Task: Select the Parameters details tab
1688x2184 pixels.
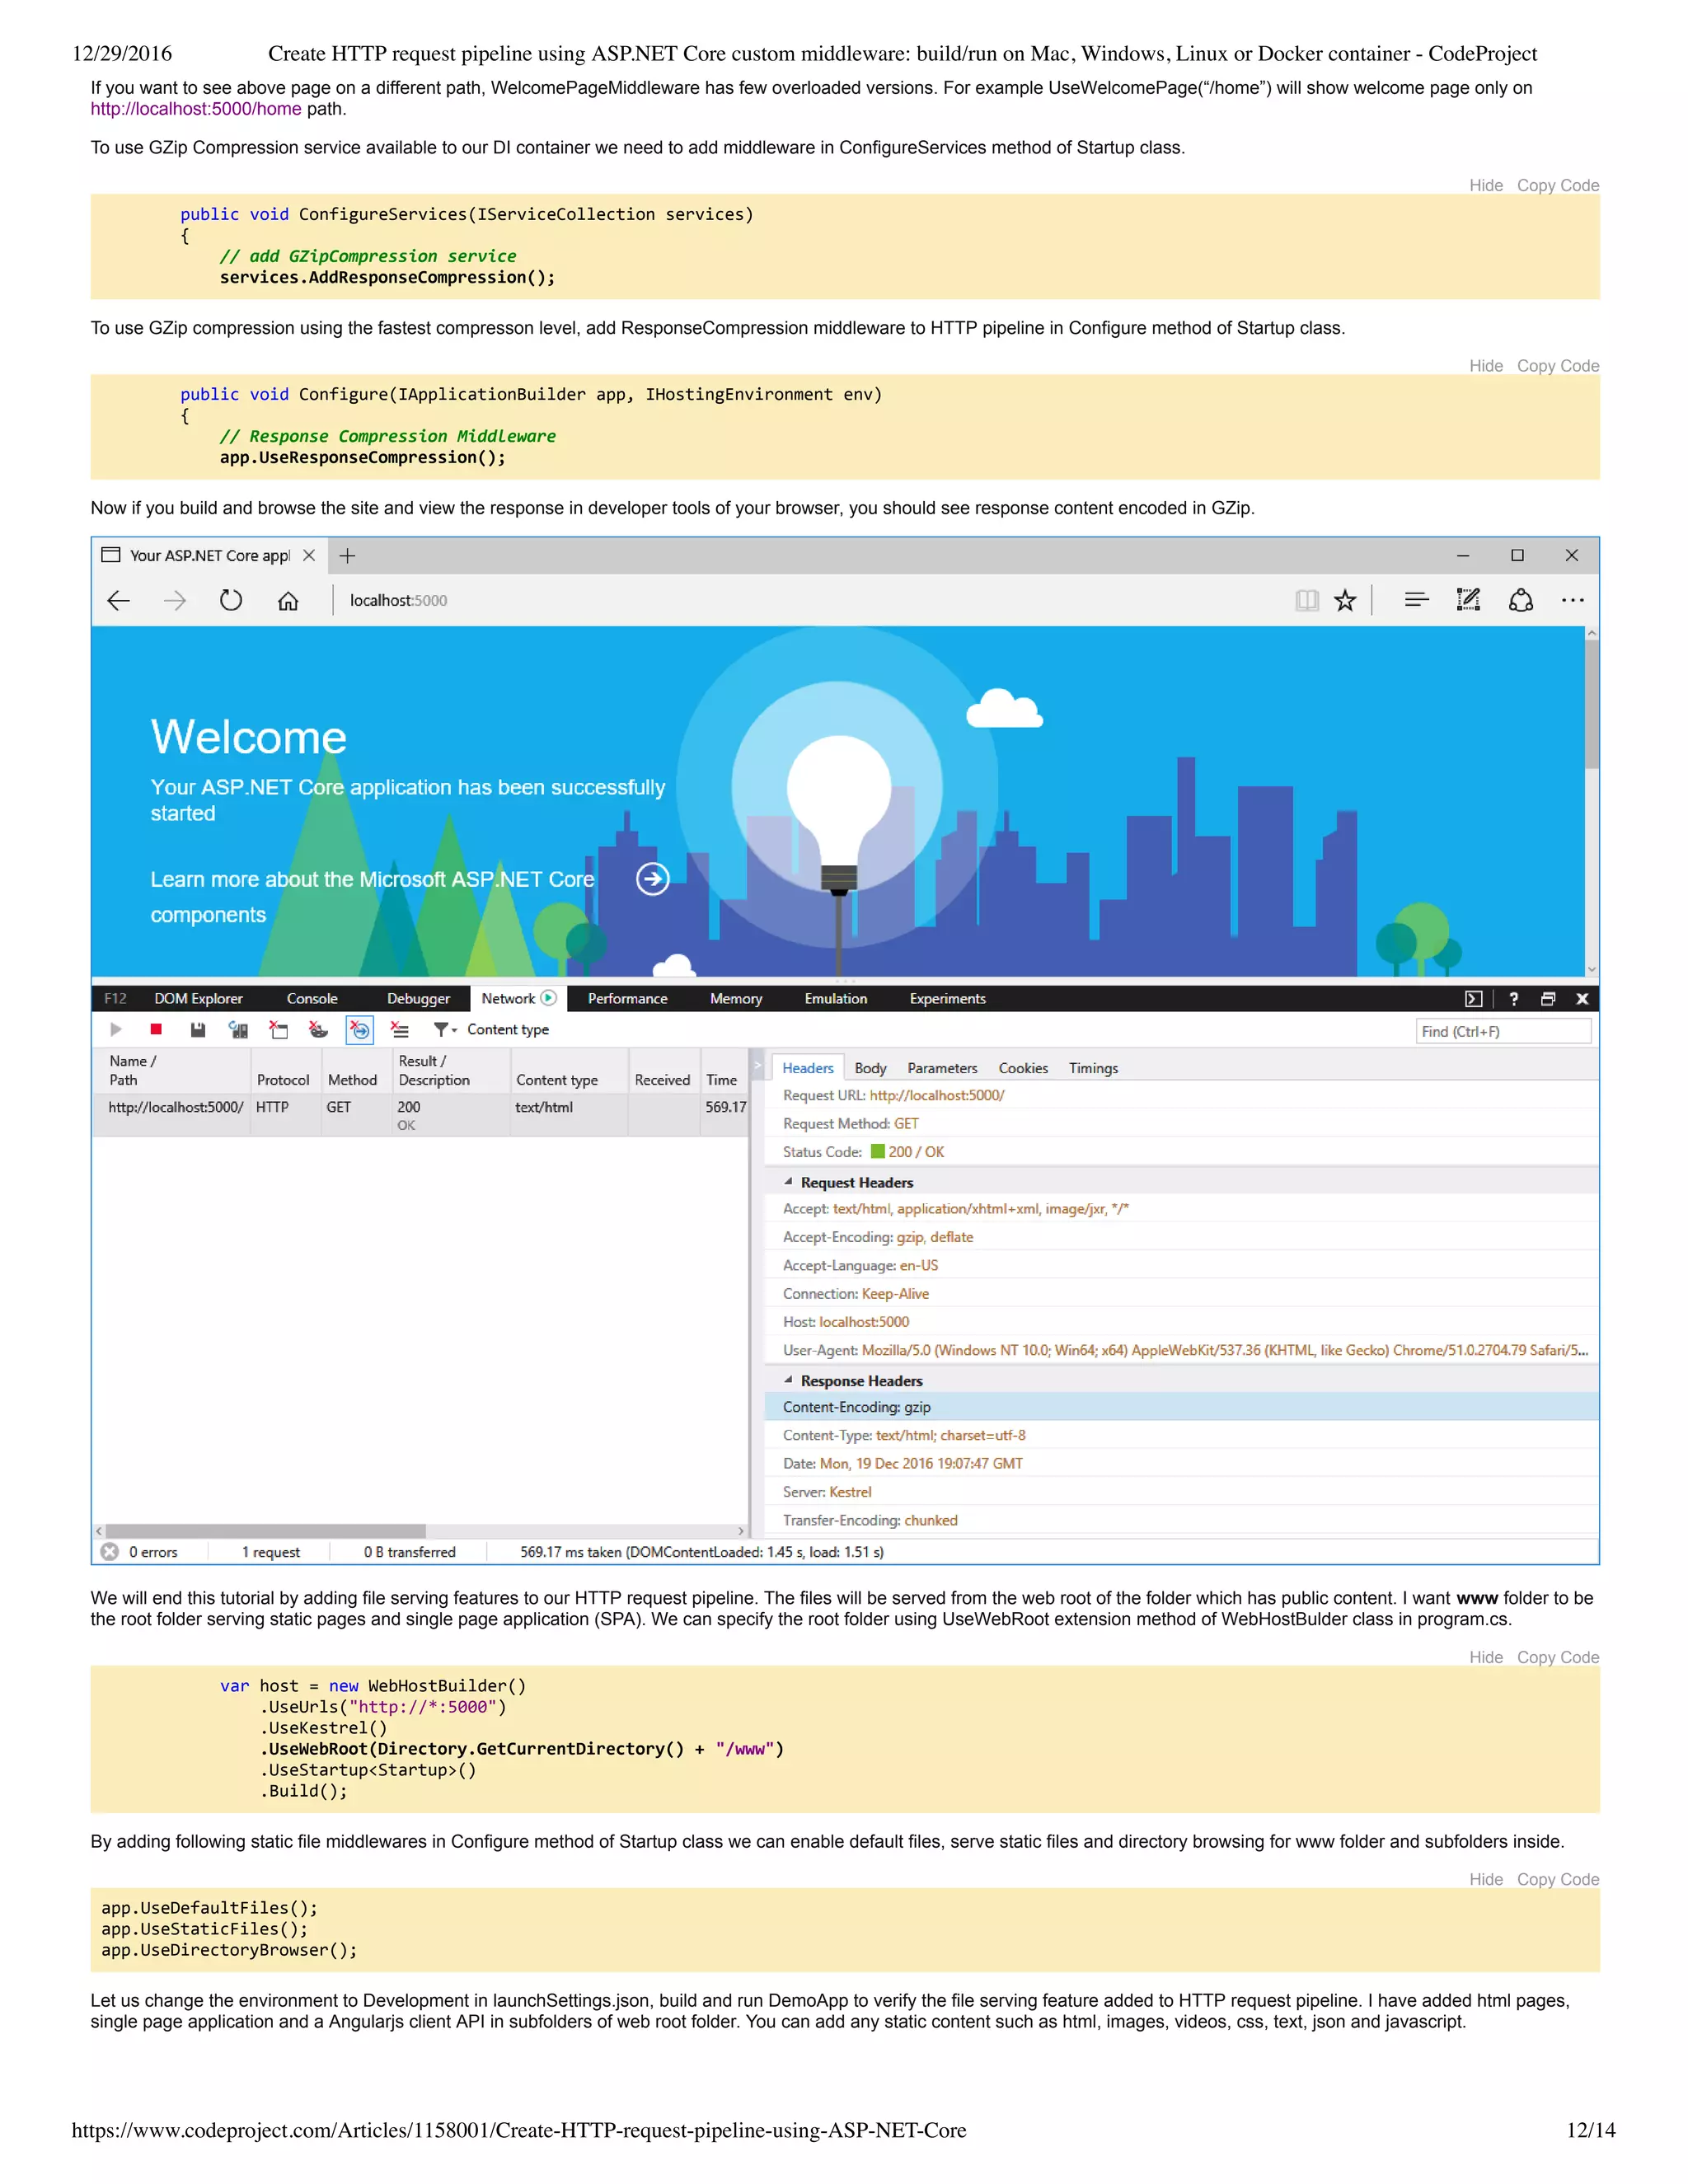Action: pos(942,1068)
